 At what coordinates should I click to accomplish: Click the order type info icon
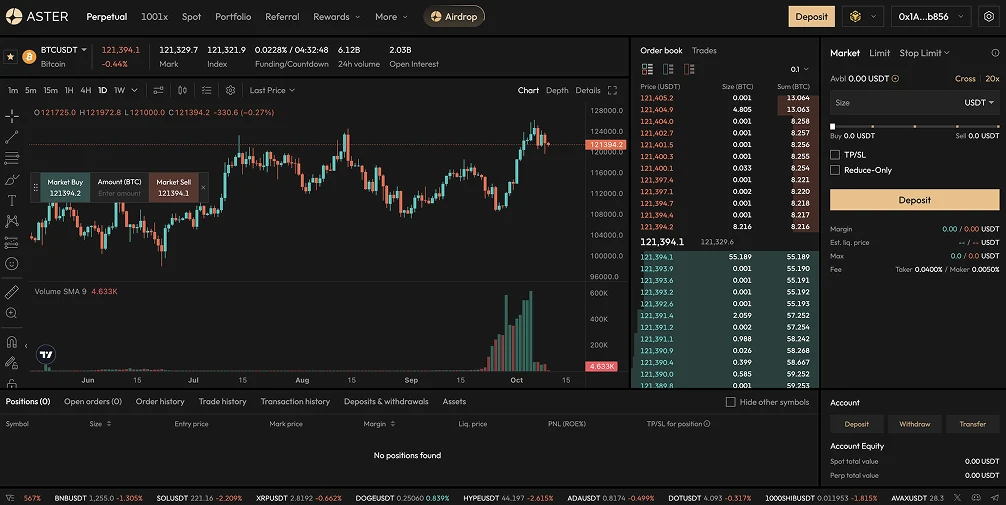pos(995,53)
